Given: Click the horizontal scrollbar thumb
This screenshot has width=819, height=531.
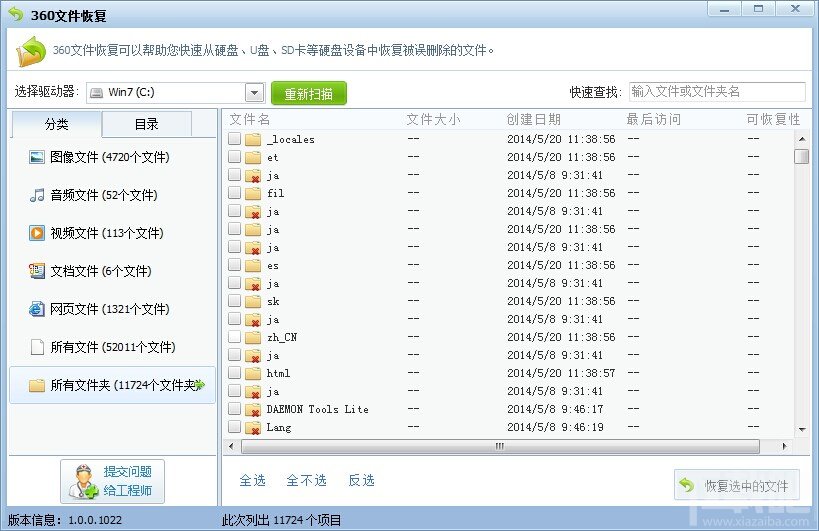Looking at the screenshot, I should point(500,446).
